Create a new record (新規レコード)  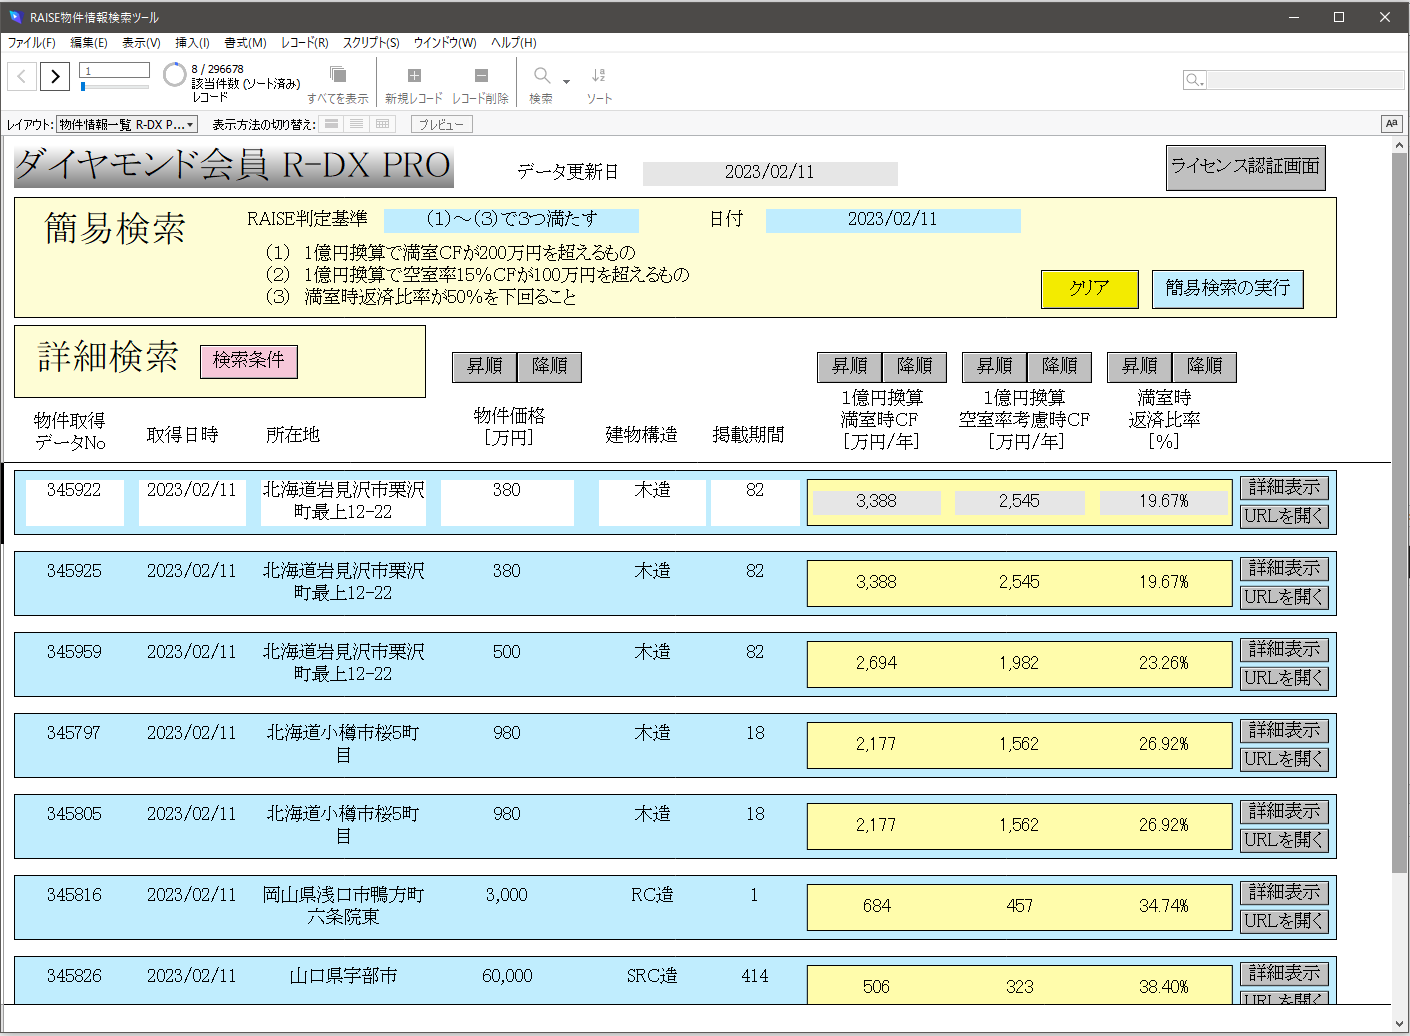[414, 75]
